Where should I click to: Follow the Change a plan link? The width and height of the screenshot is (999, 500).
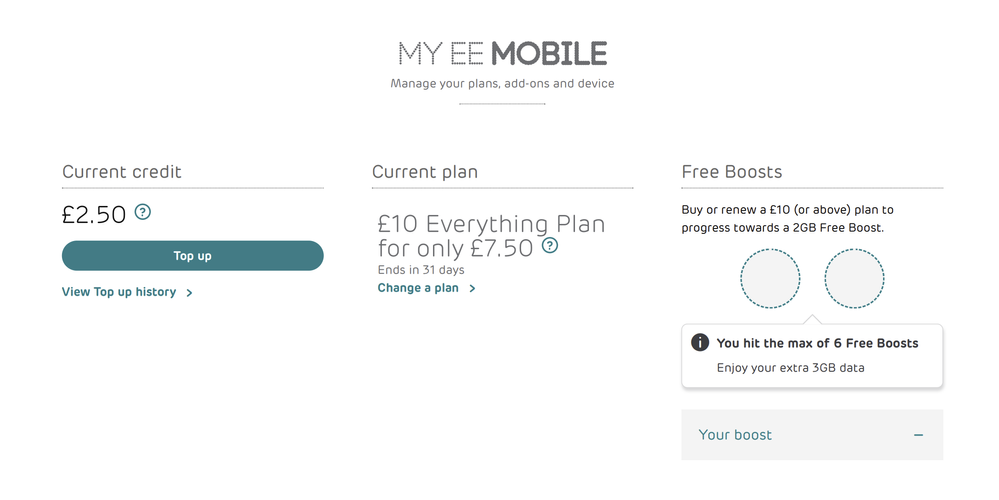point(418,288)
